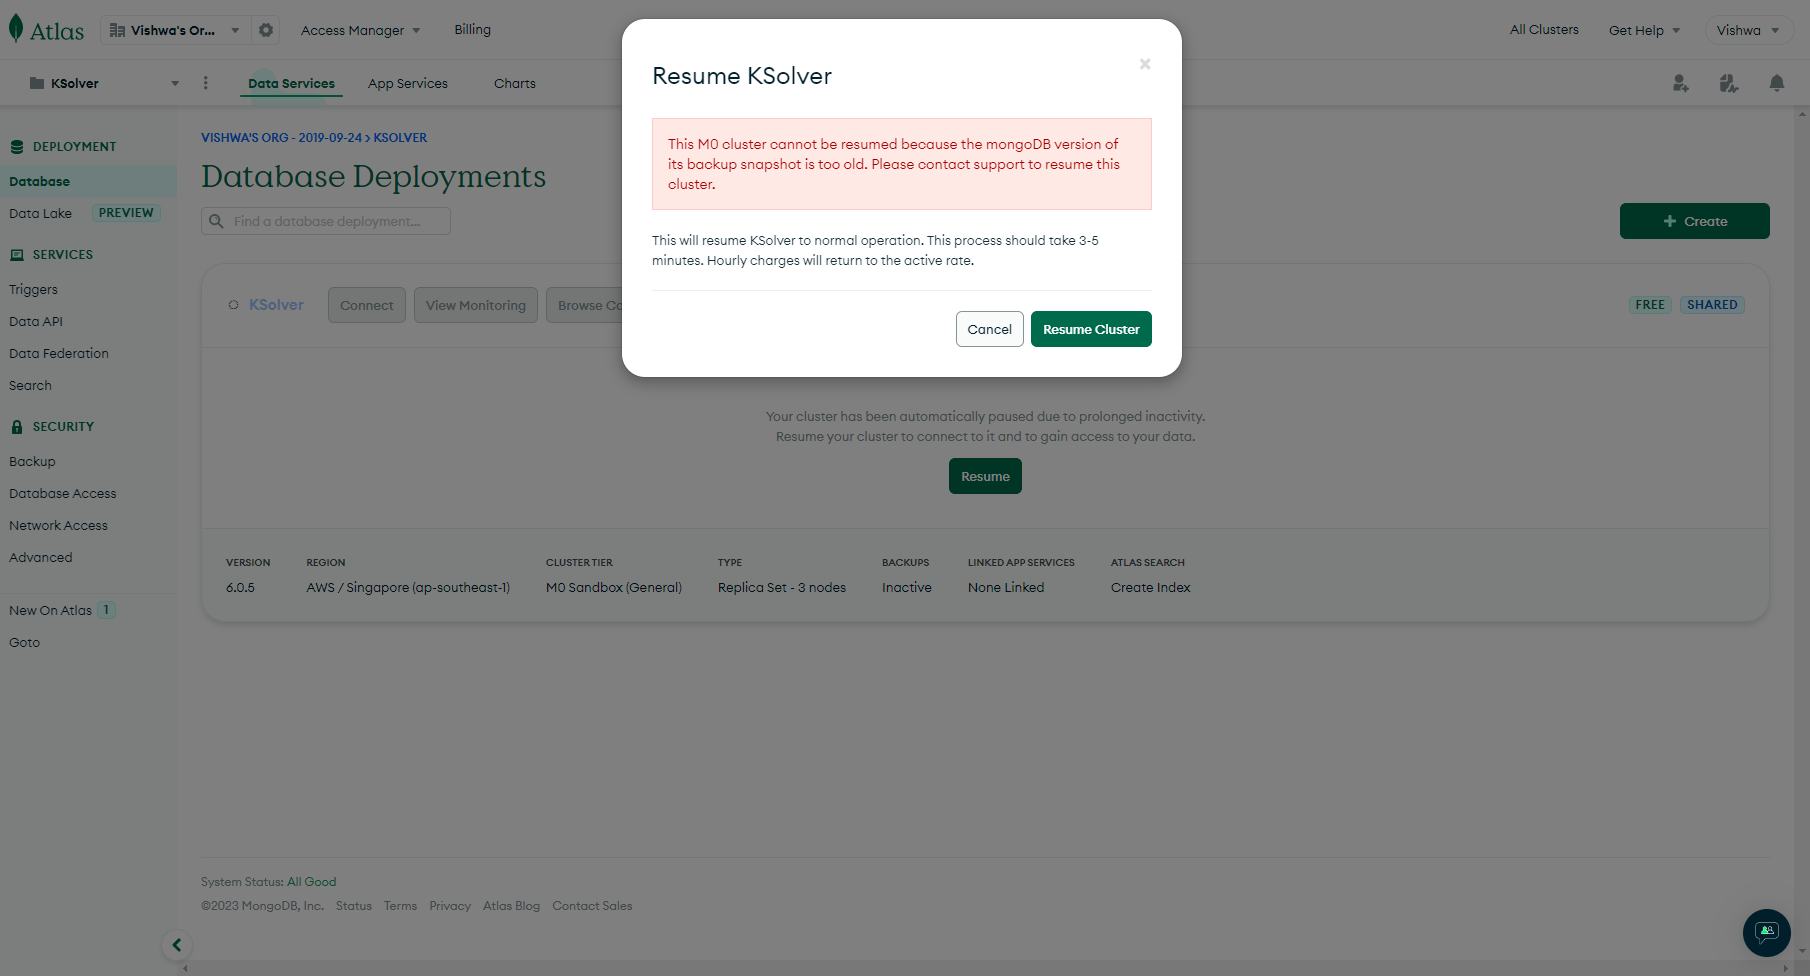Open the project activity feed icon

(x=1729, y=83)
